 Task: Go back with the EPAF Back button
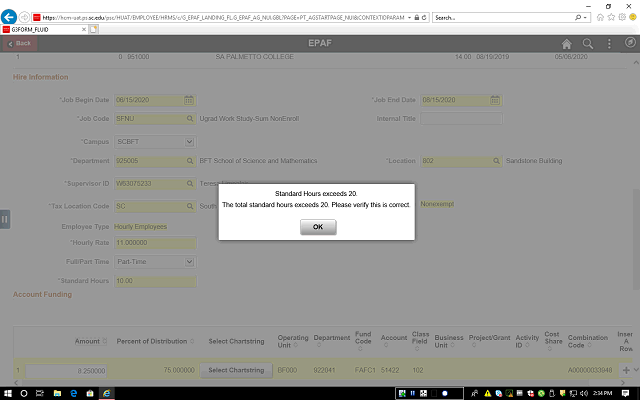20,43
